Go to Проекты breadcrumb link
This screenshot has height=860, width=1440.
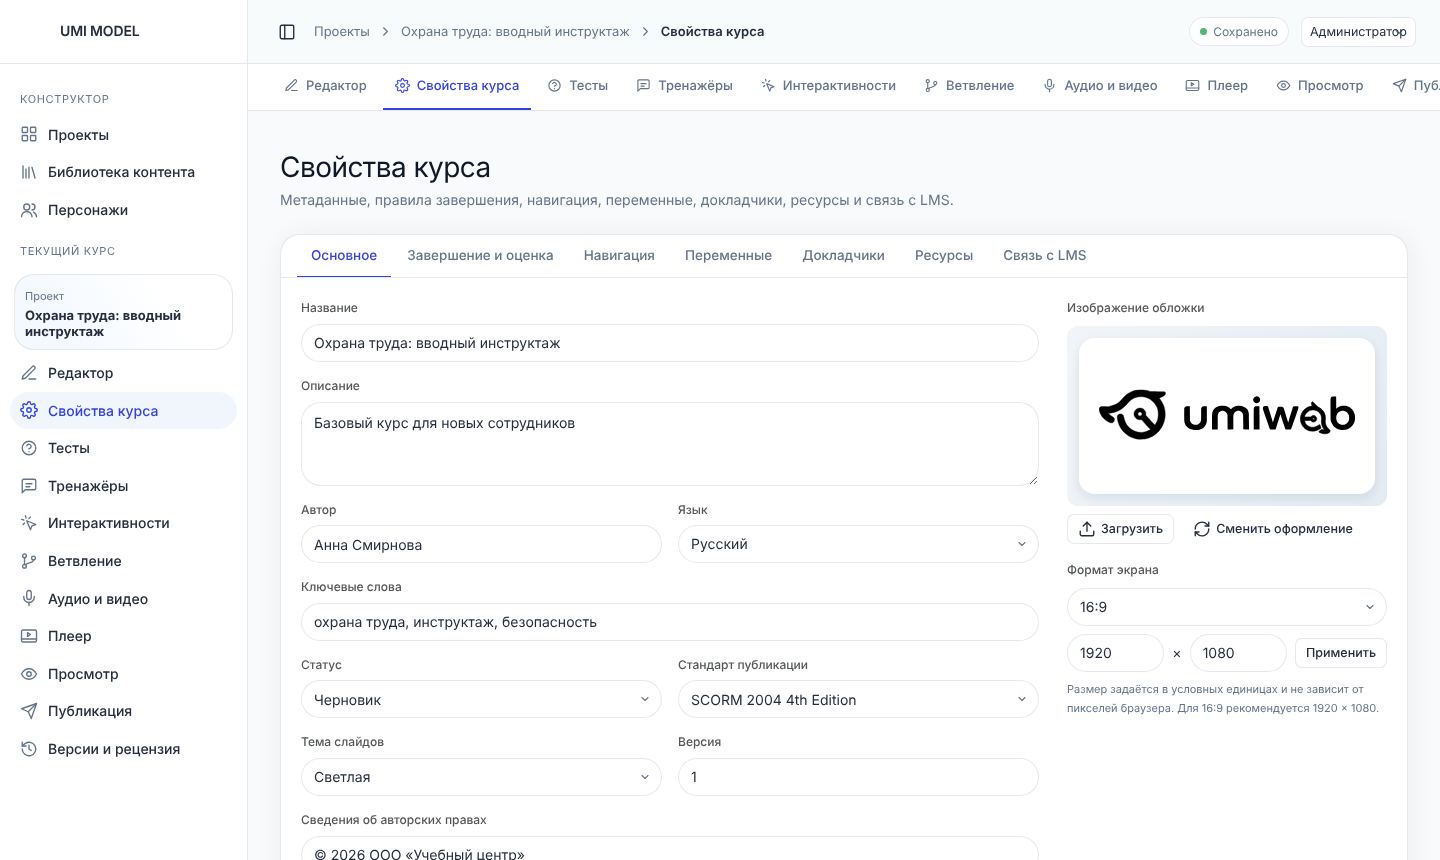click(x=342, y=32)
